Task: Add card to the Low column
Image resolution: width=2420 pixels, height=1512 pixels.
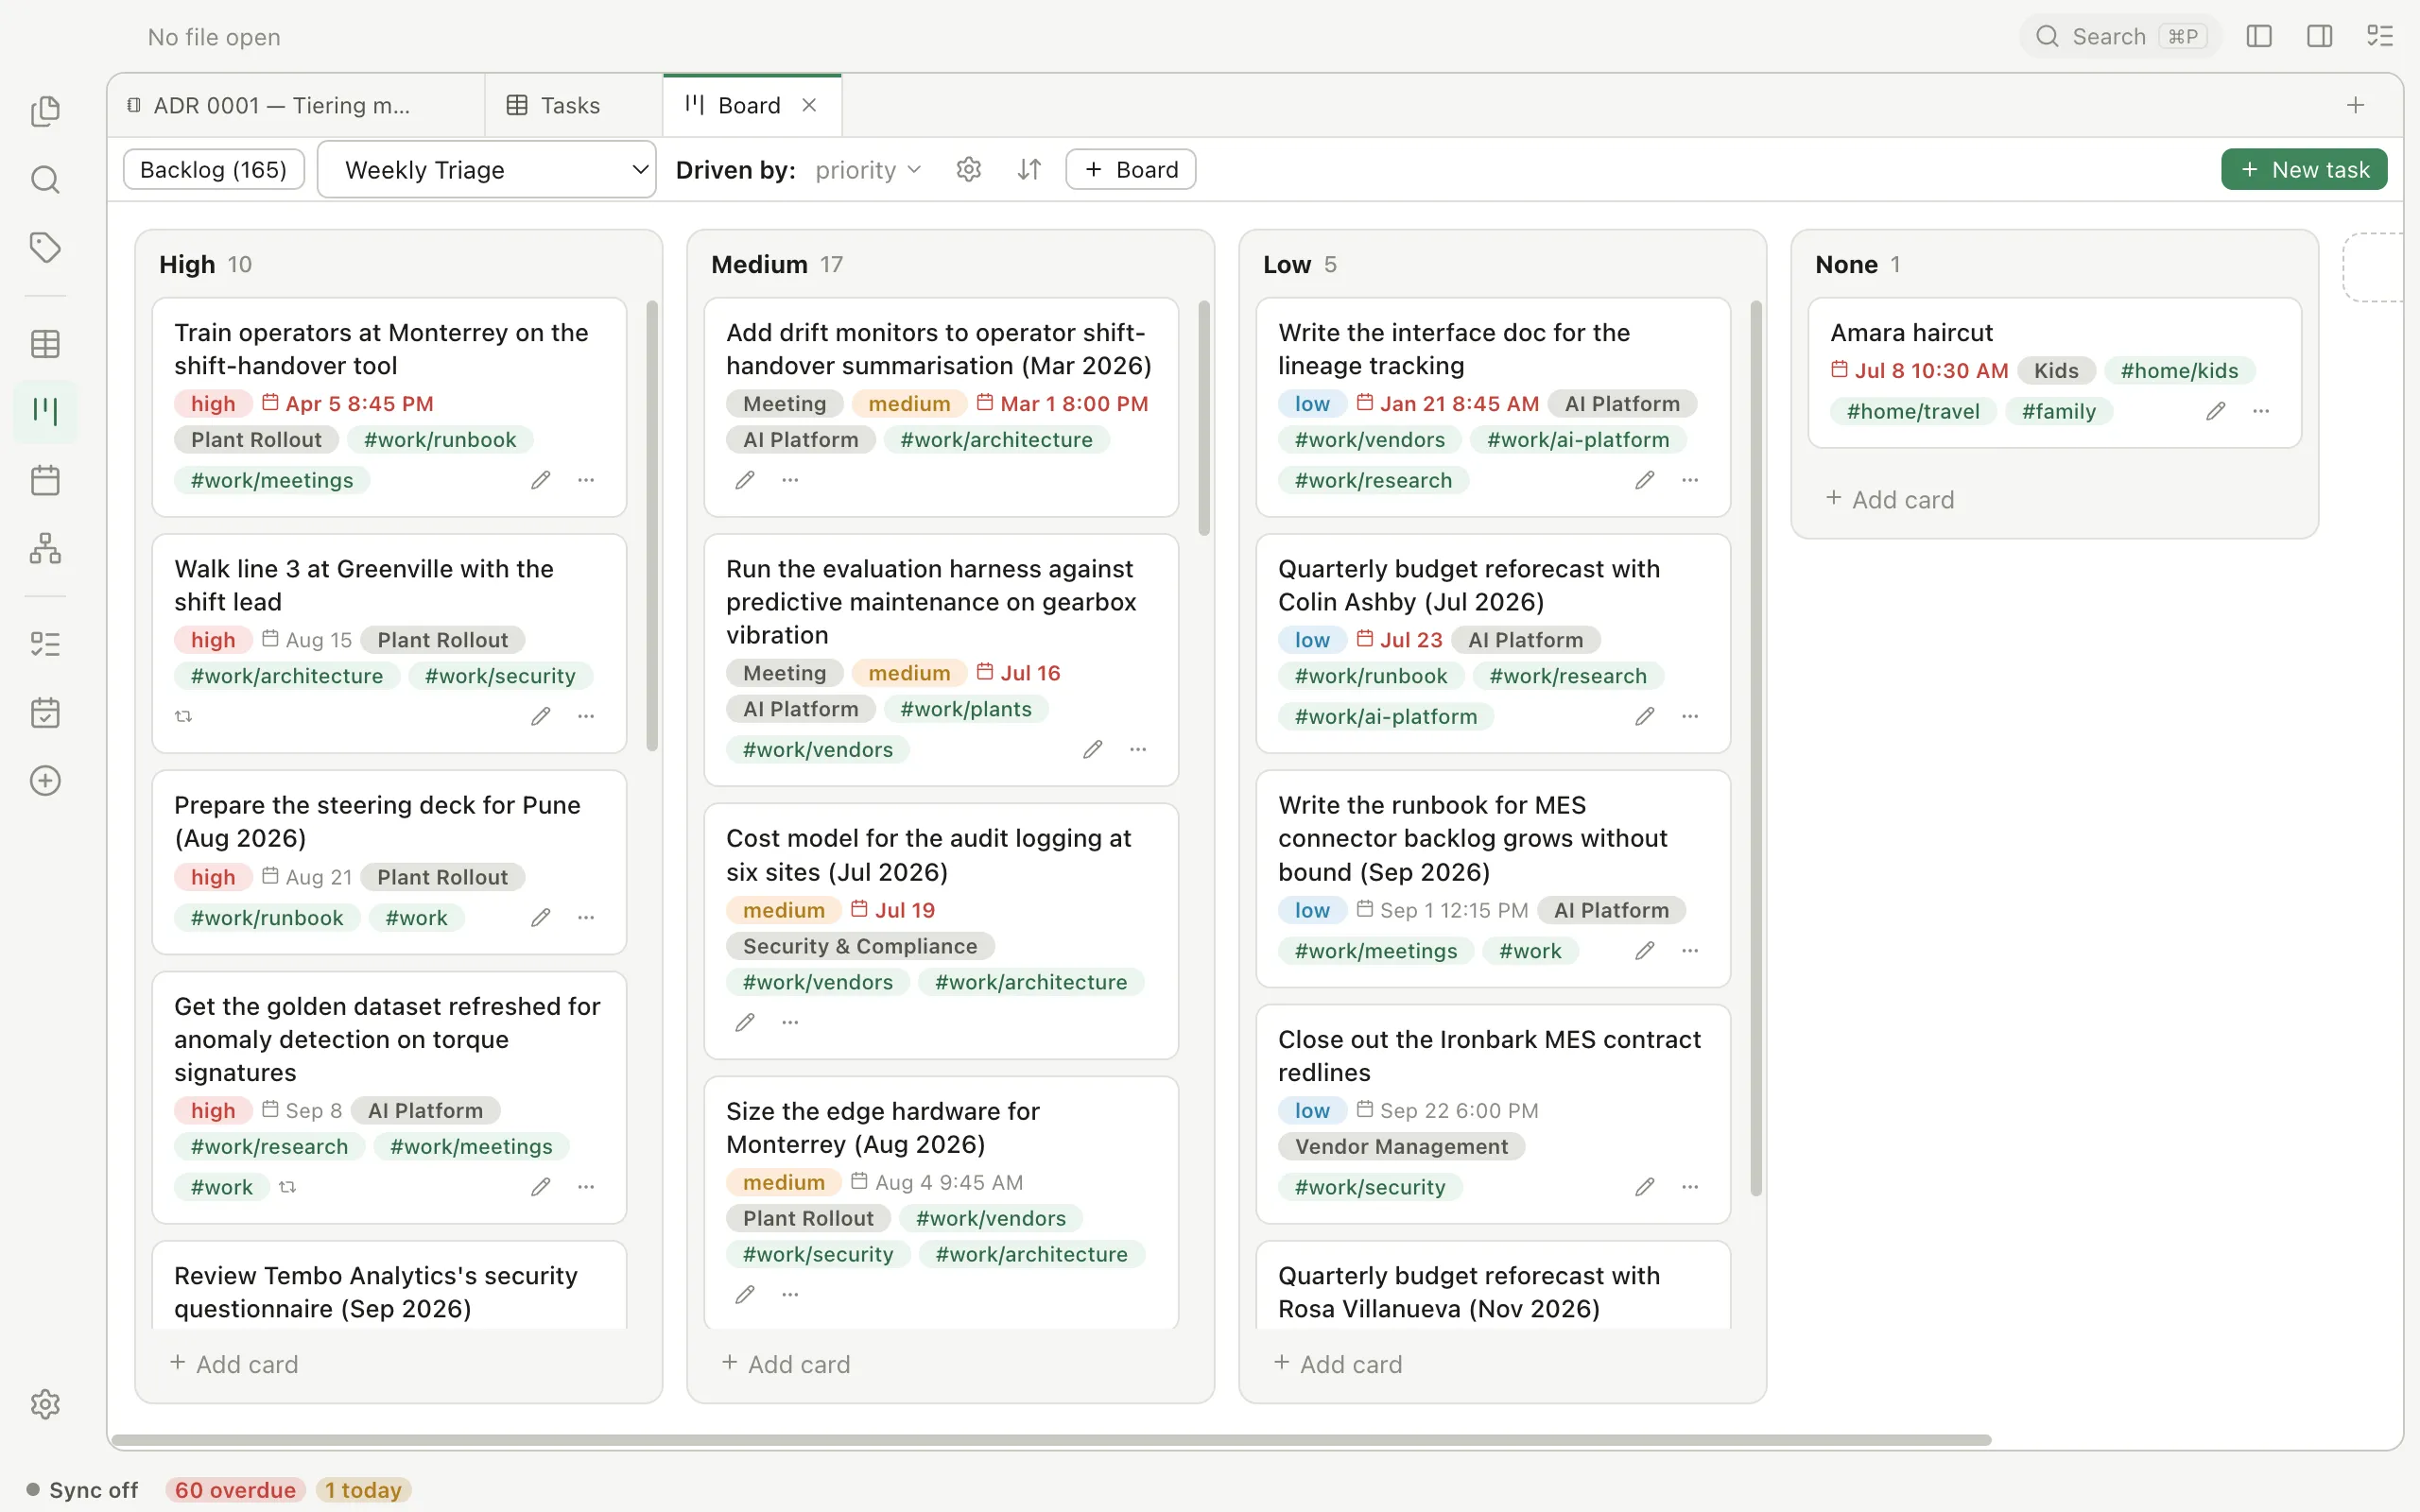Action: (x=1338, y=1364)
